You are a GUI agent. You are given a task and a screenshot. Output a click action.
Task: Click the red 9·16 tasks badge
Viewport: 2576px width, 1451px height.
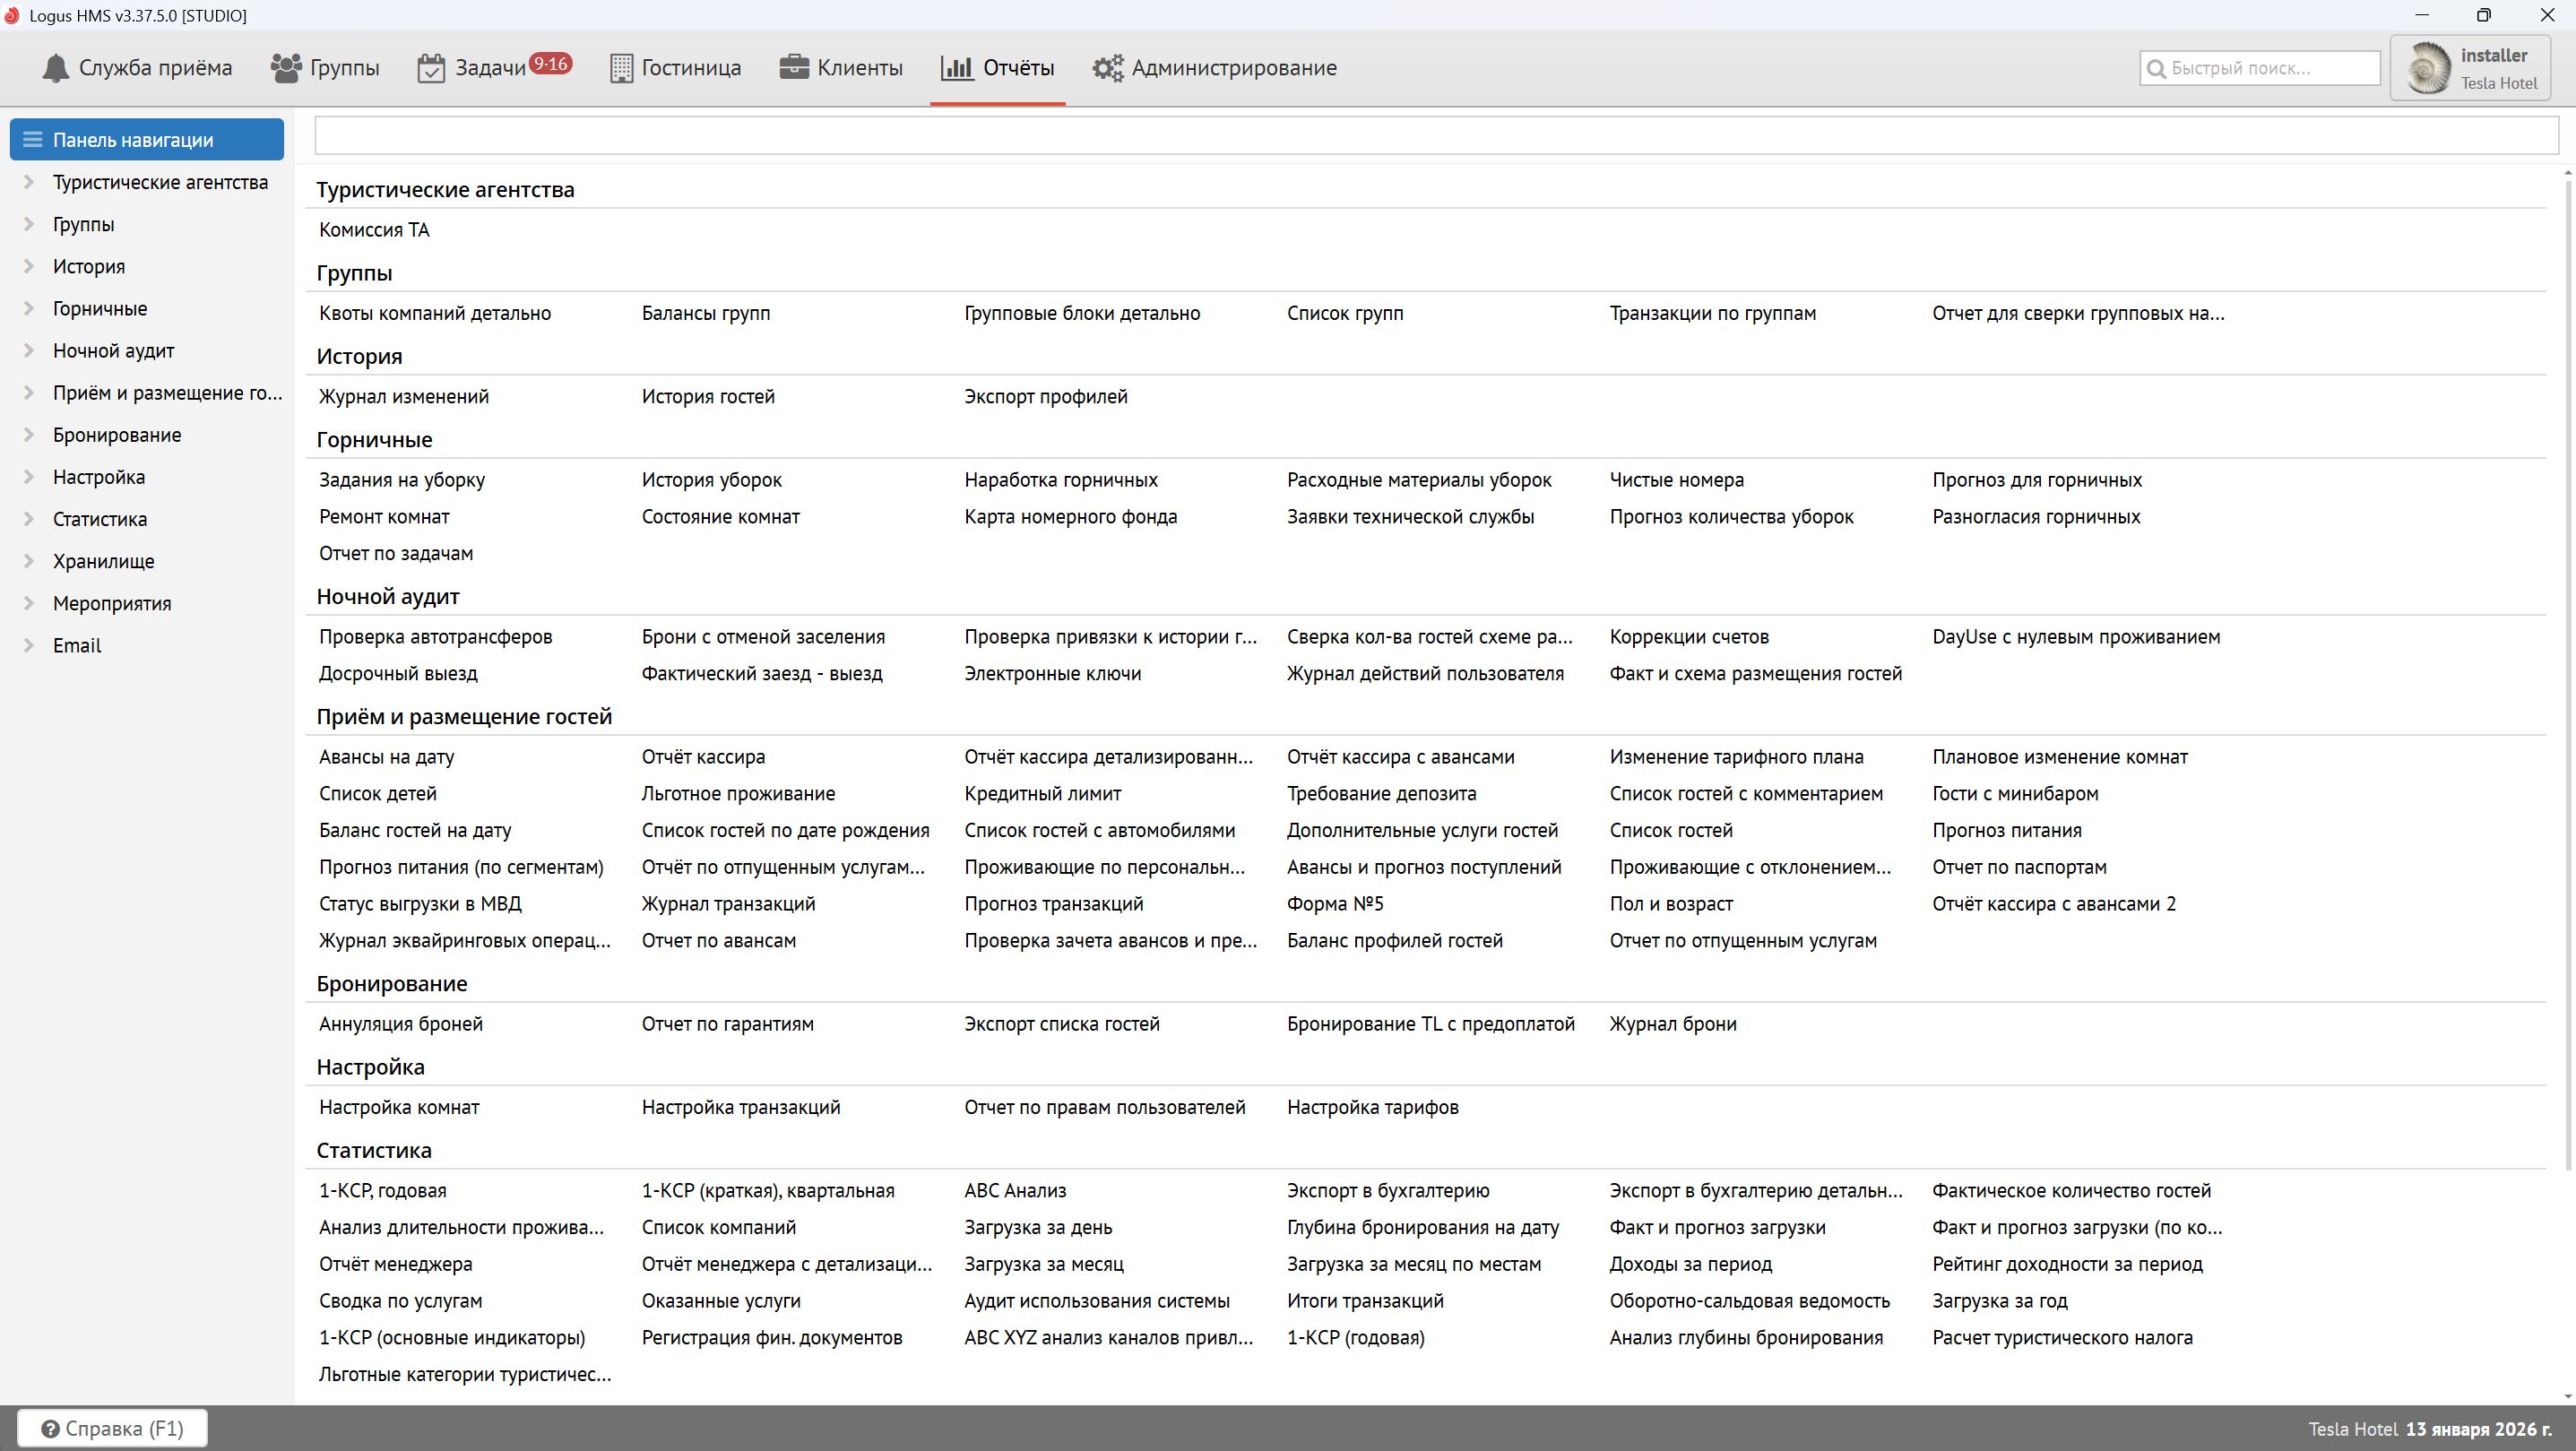click(550, 64)
